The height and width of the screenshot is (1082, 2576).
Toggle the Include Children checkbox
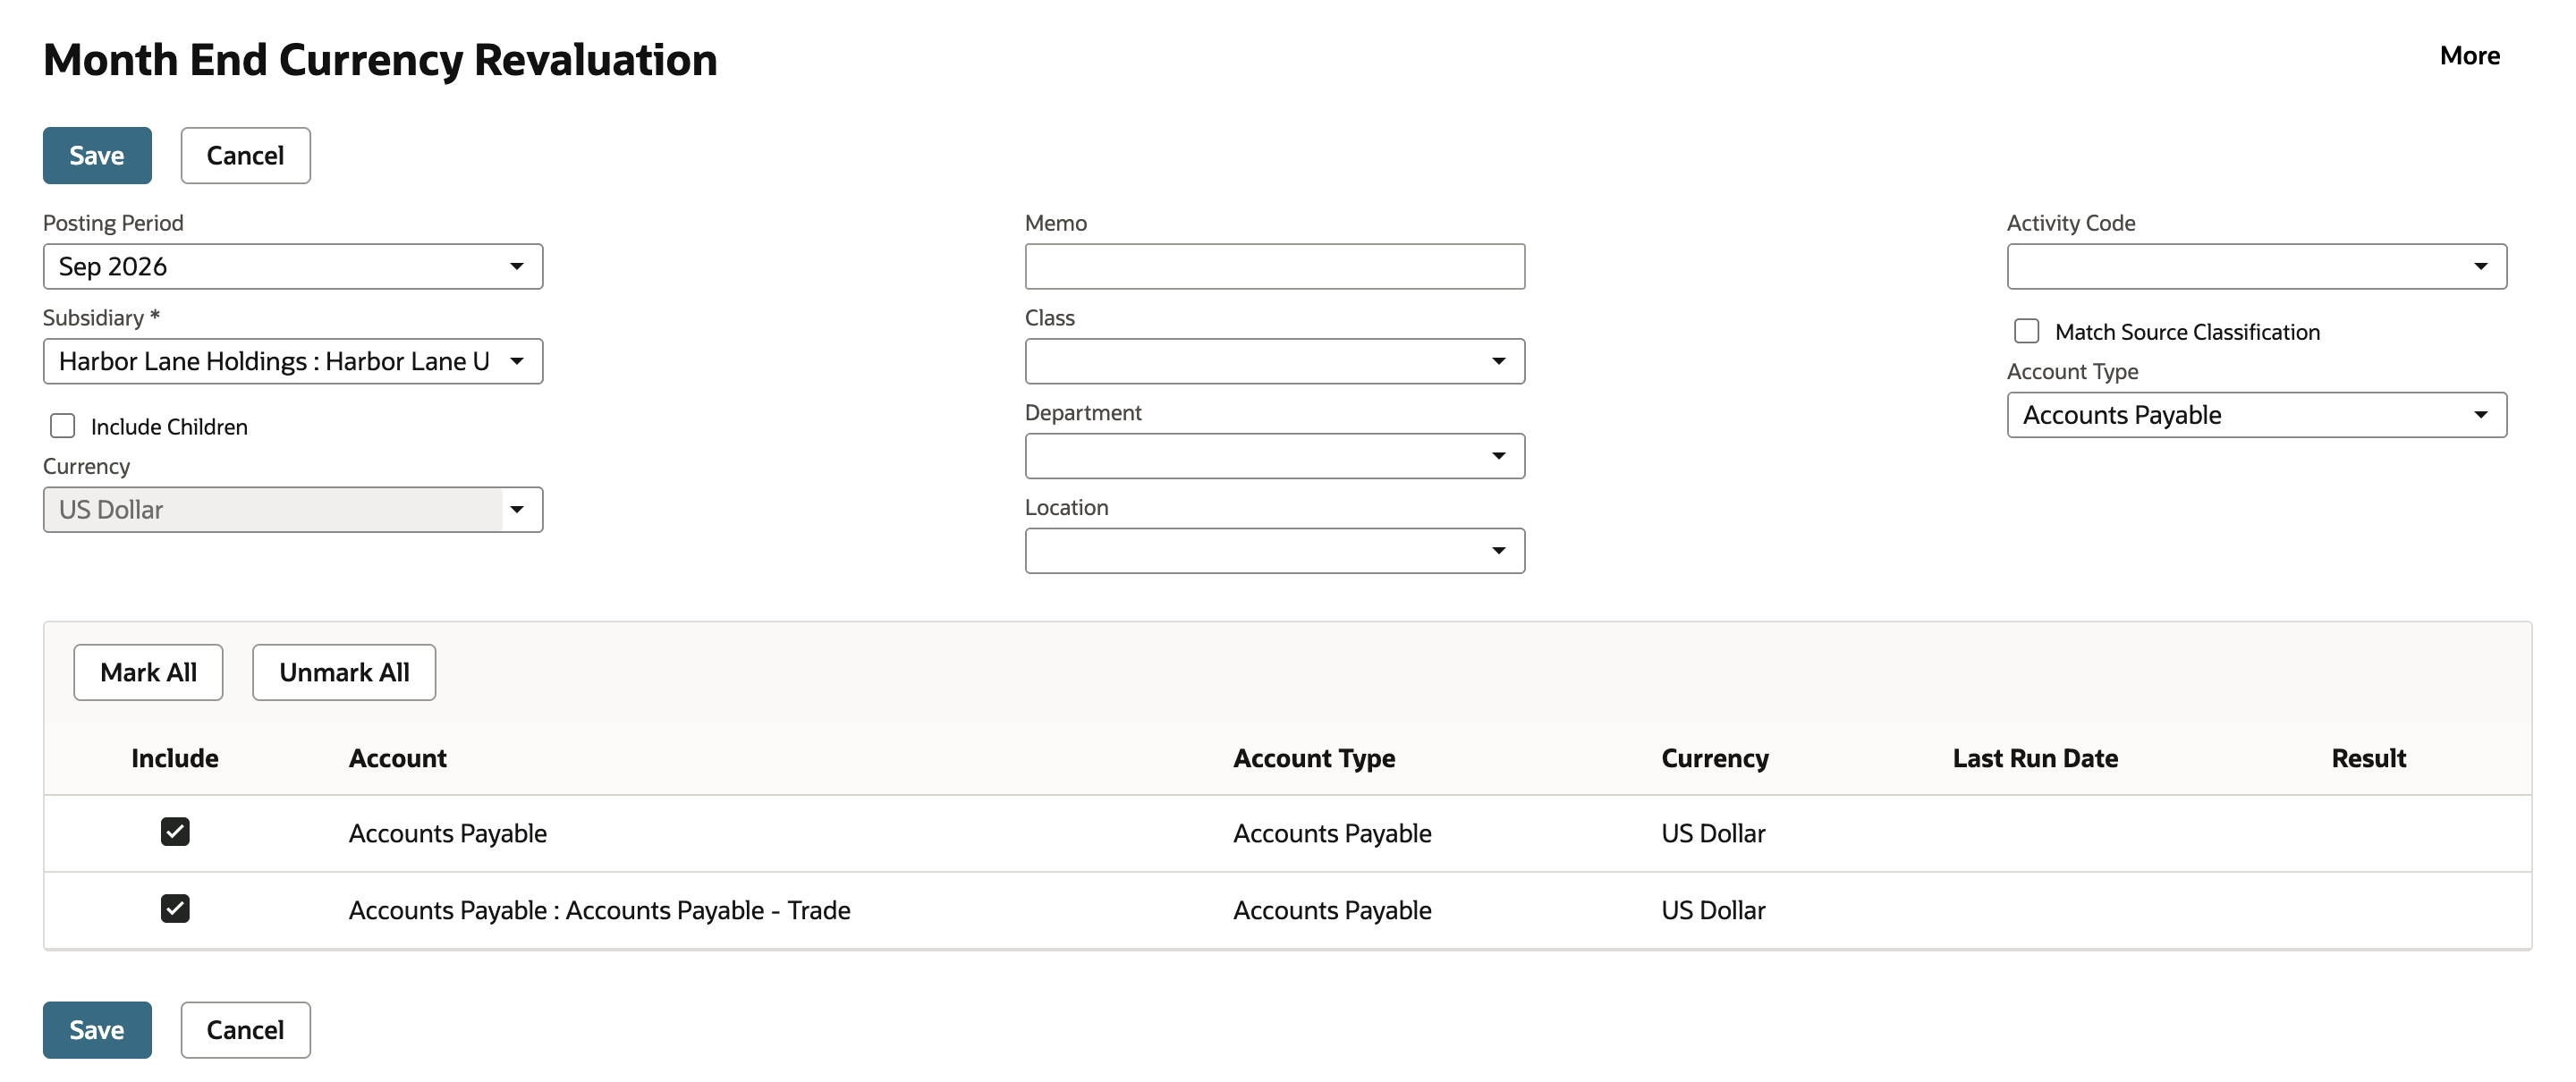coord(63,426)
